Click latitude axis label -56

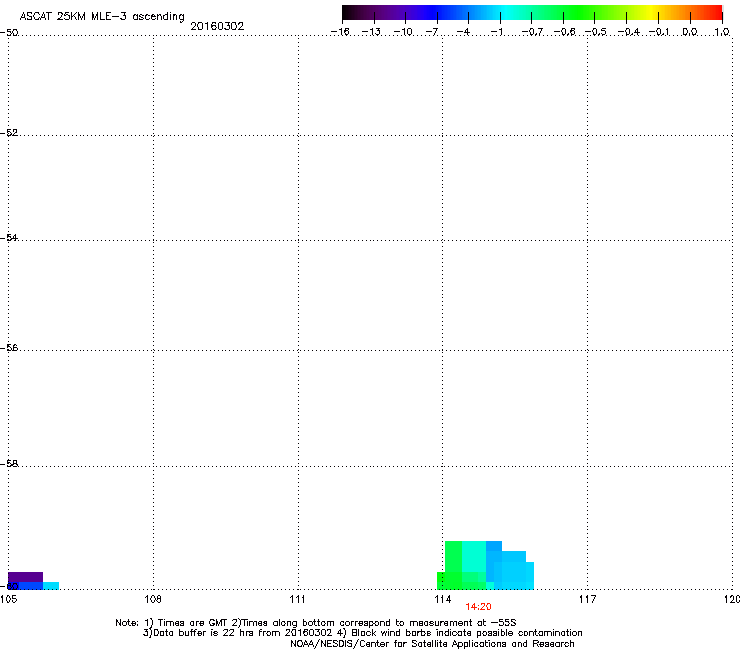(9, 347)
